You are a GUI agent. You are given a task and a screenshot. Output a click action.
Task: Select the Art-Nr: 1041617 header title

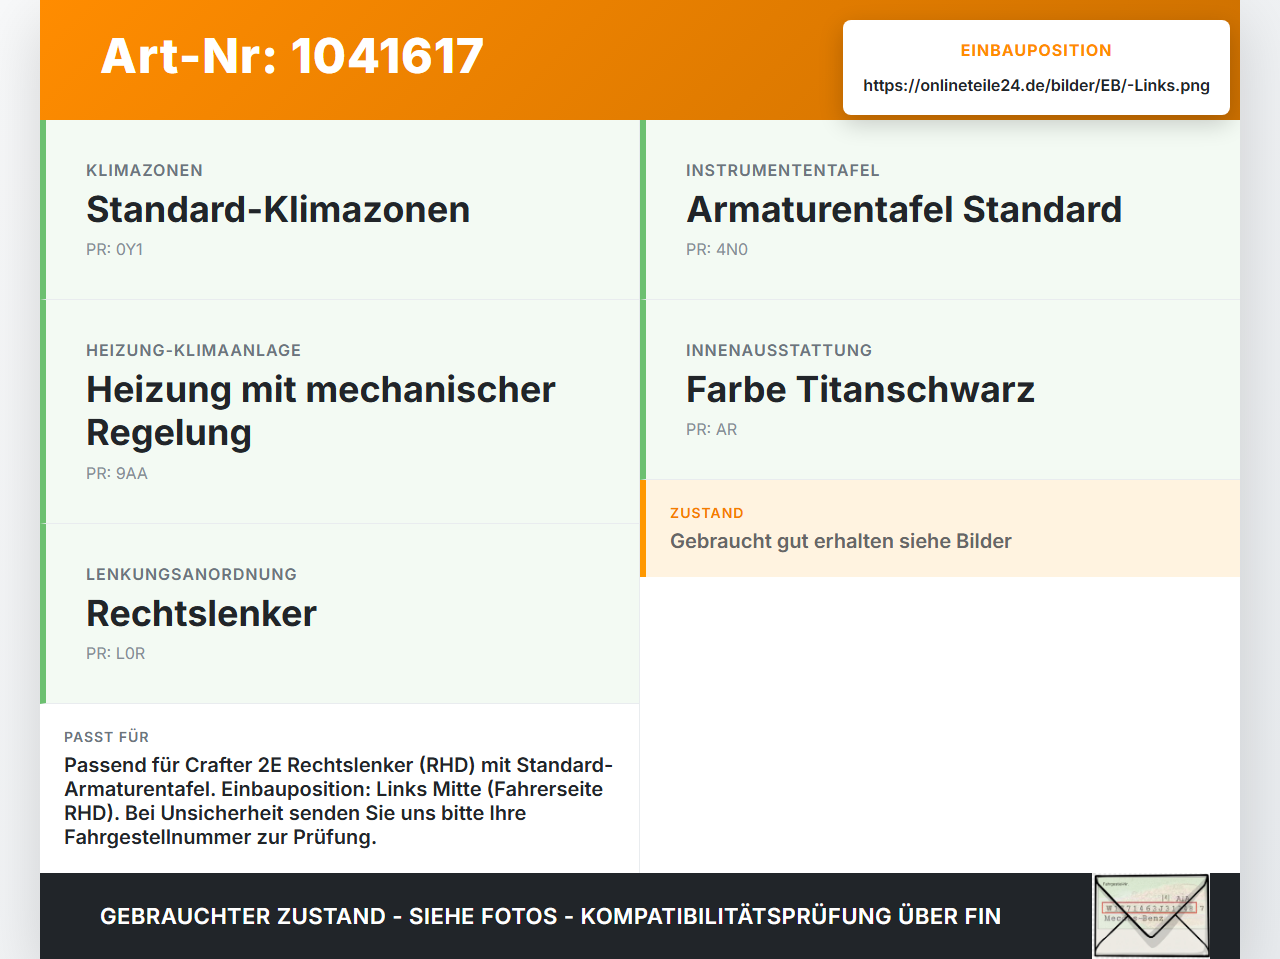tap(292, 56)
